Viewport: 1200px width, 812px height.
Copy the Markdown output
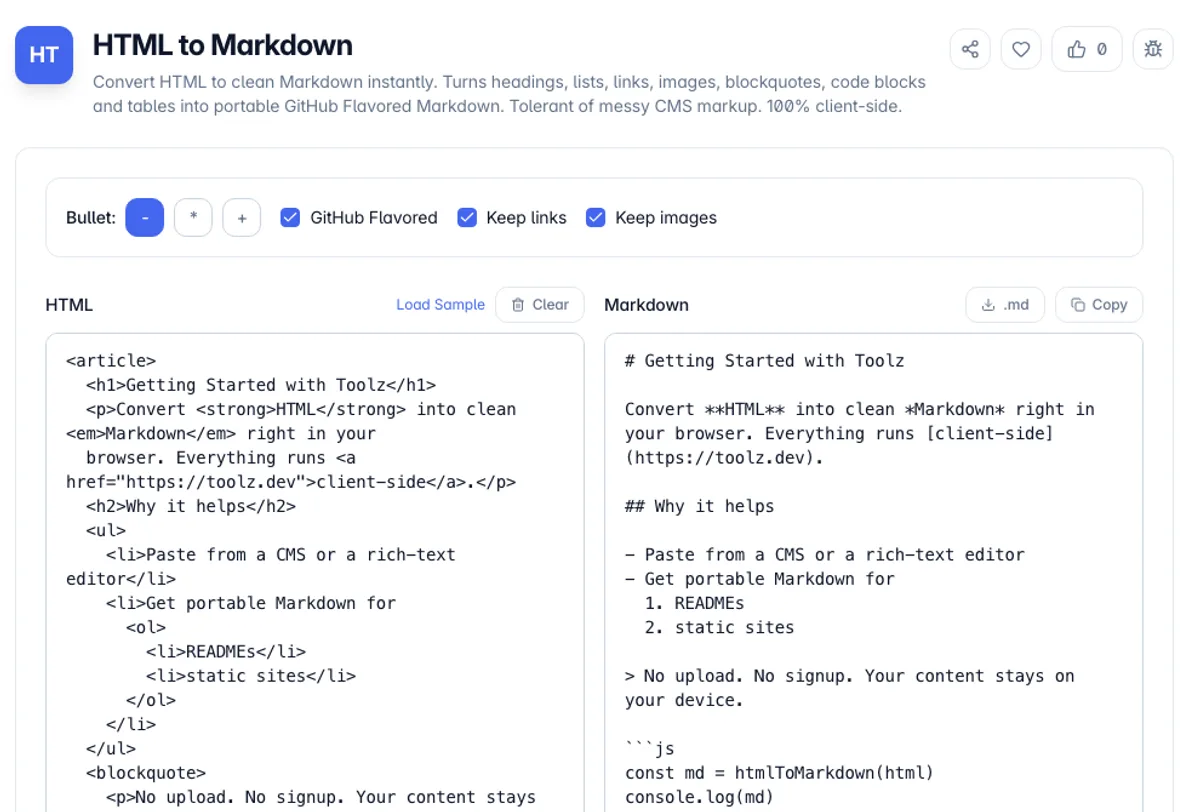1099,305
